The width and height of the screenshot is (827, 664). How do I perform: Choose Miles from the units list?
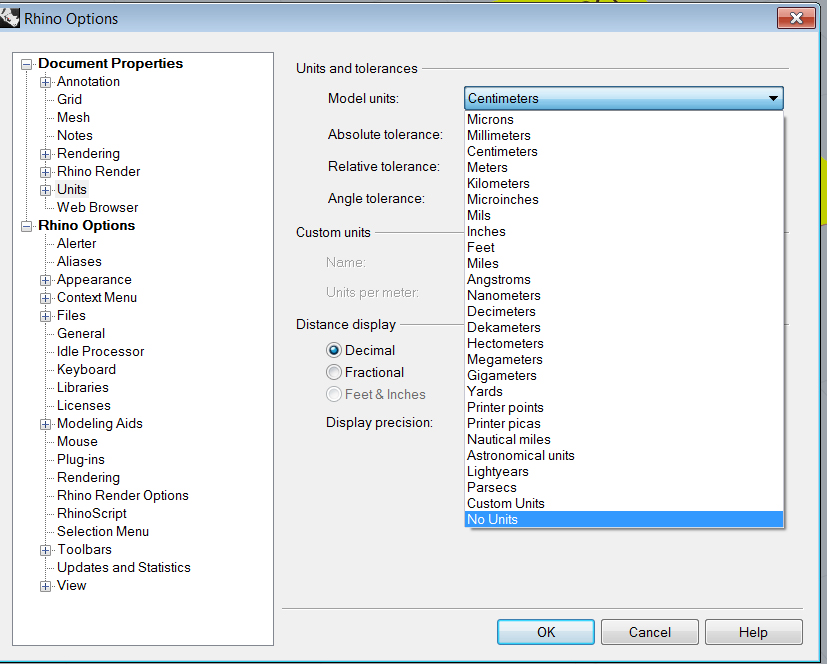623,264
